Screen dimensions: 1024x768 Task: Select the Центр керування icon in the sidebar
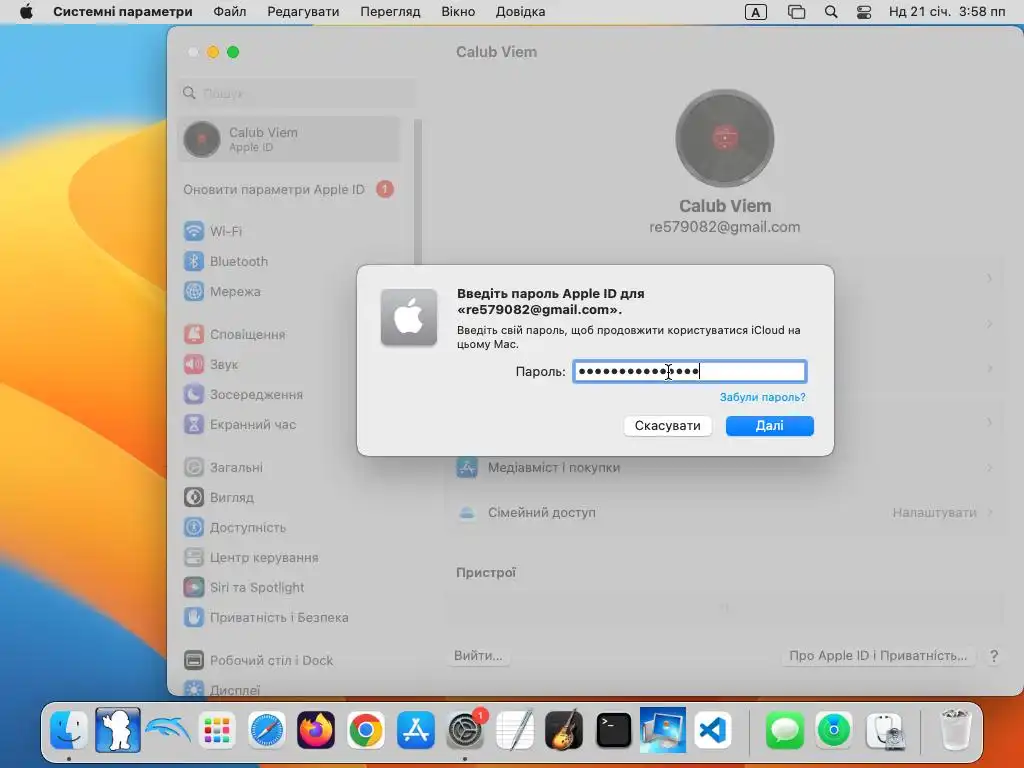pos(193,558)
